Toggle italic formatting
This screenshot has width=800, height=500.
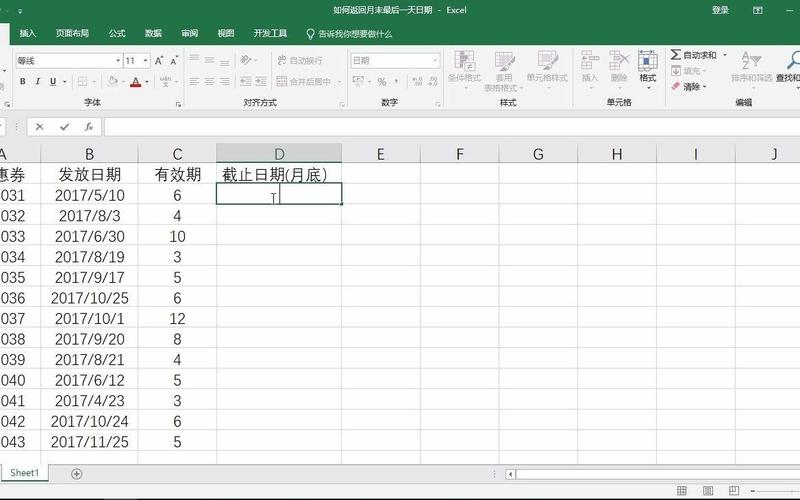(x=37, y=82)
